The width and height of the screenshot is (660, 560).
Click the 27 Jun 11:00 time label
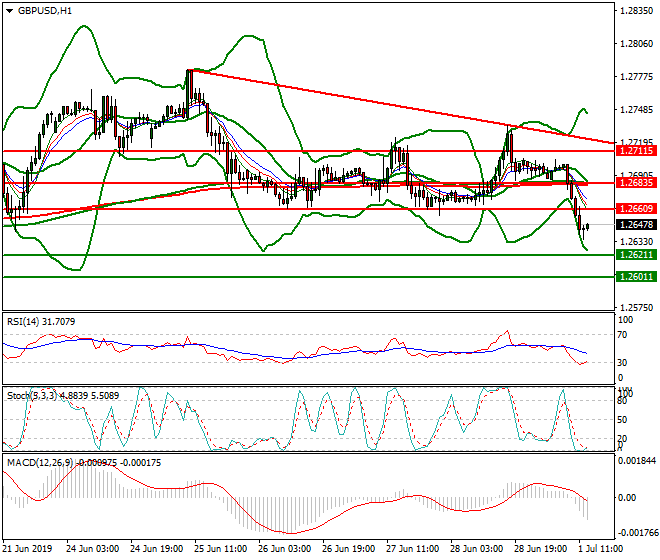[x=412, y=549]
